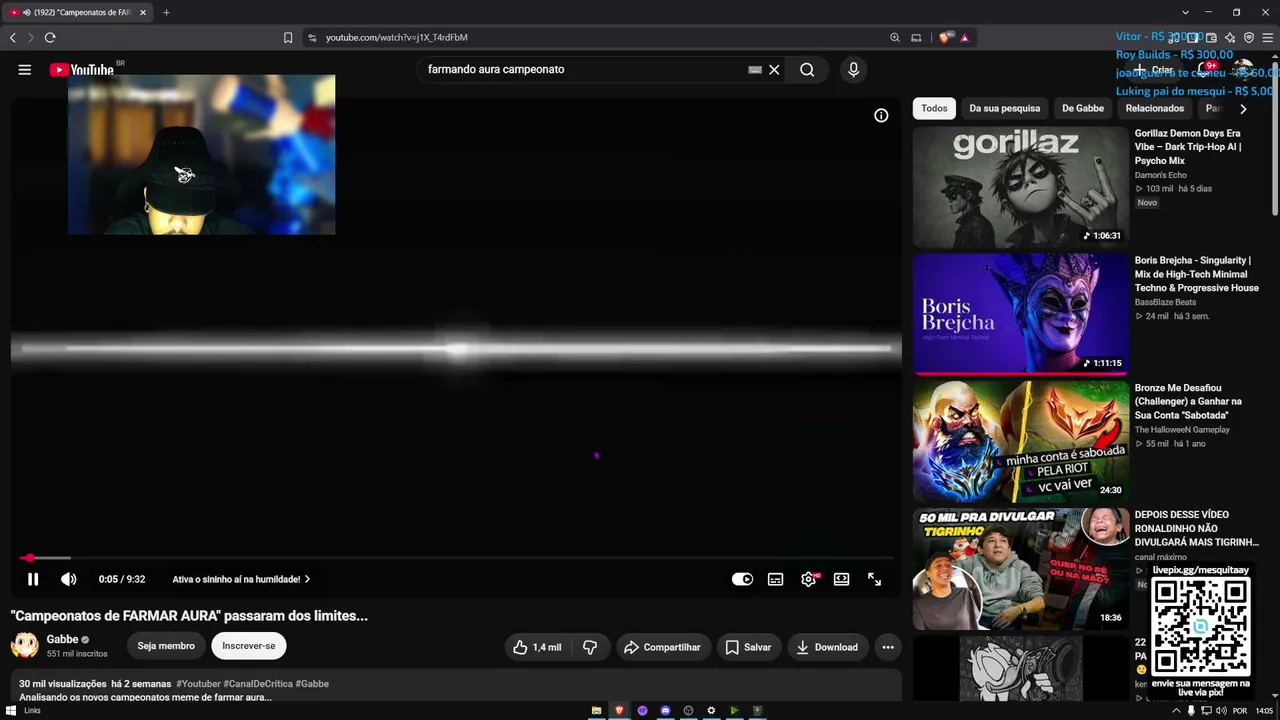Open The HalloweeN Gameplay channel name

pos(1182,430)
